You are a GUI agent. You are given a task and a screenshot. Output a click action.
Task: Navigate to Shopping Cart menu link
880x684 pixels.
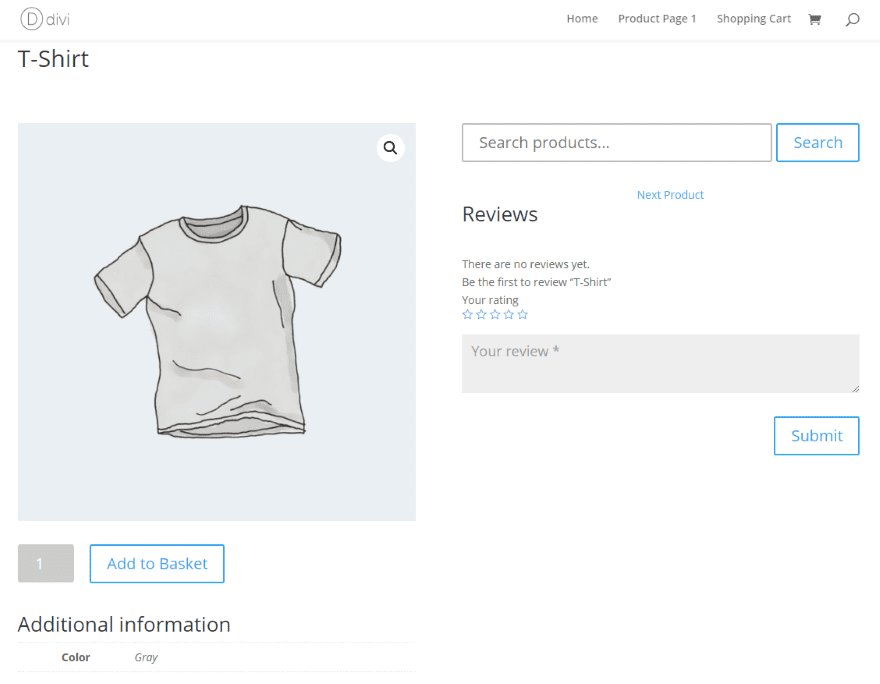pyautogui.click(x=753, y=19)
